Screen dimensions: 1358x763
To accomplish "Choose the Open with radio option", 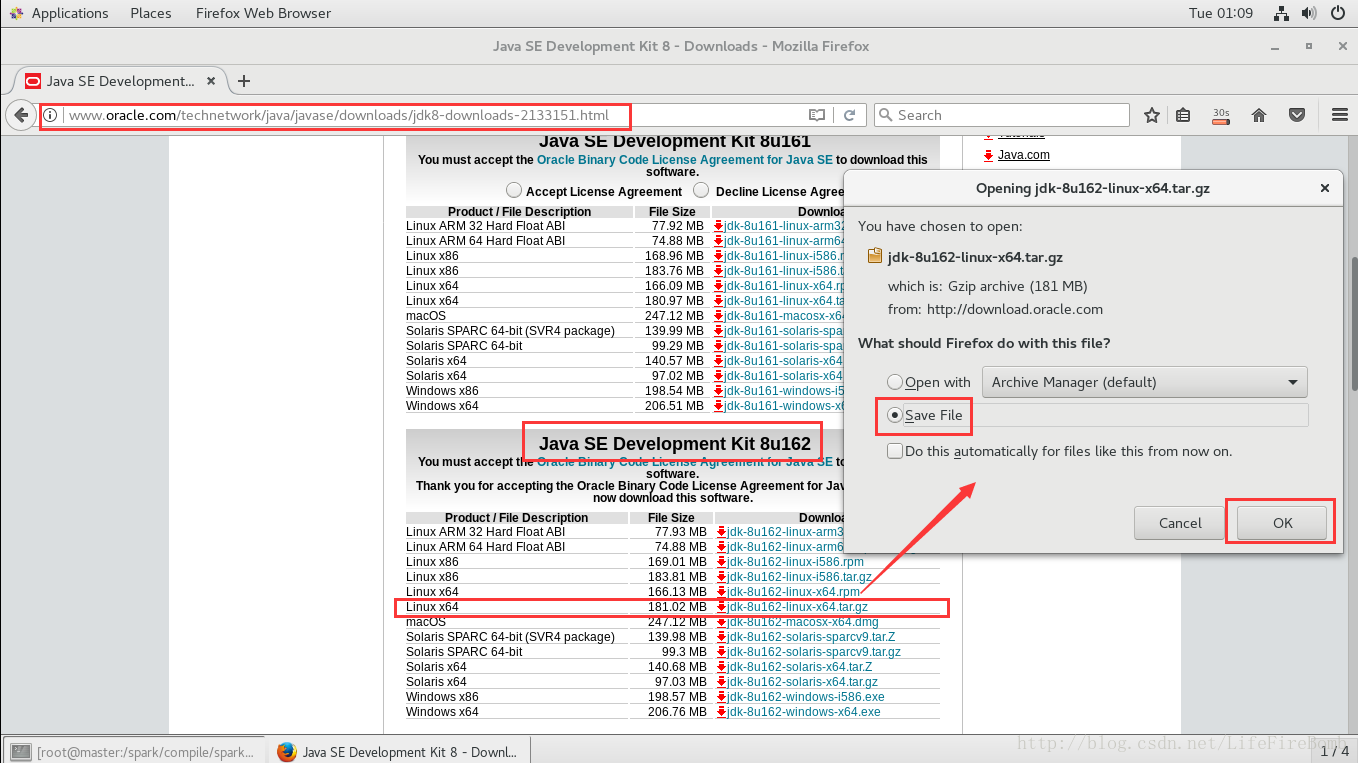I will [x=895, y=382].
